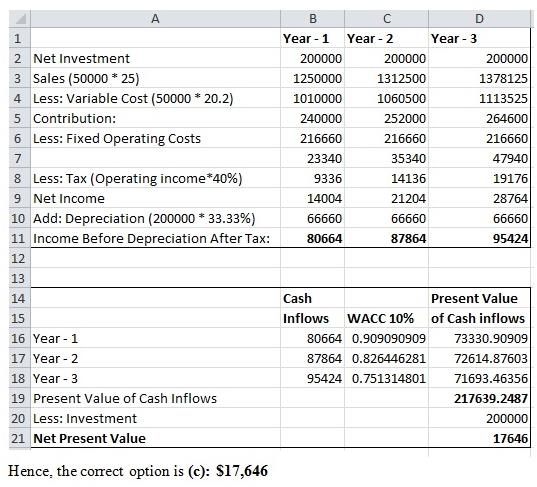Click cell with value 28764
This screenshot has height=487, width=537.
(x=479, y=198)
